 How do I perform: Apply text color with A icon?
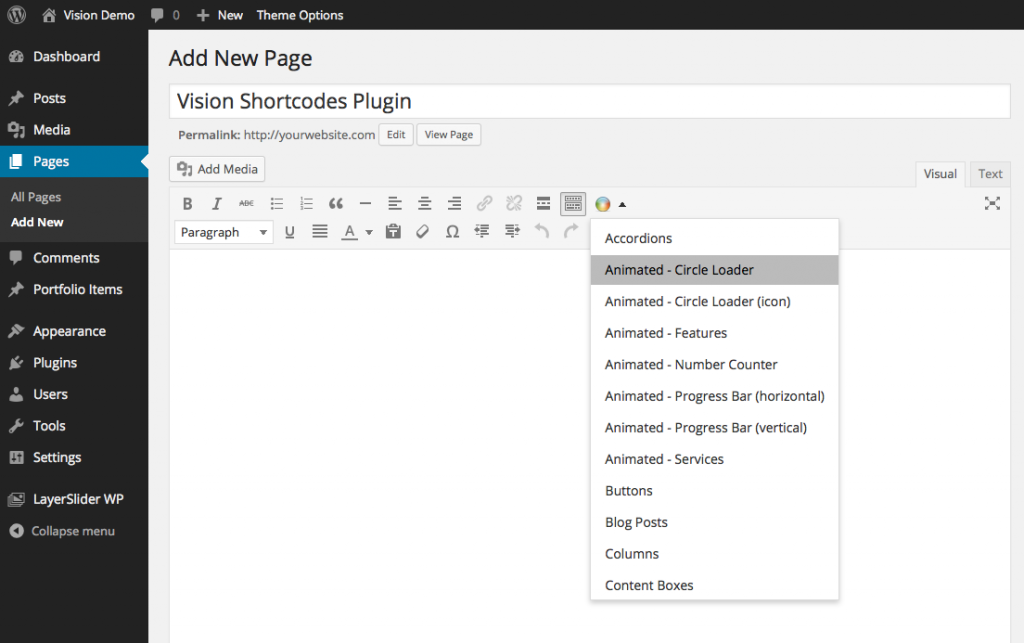click(x=349, y=232)
